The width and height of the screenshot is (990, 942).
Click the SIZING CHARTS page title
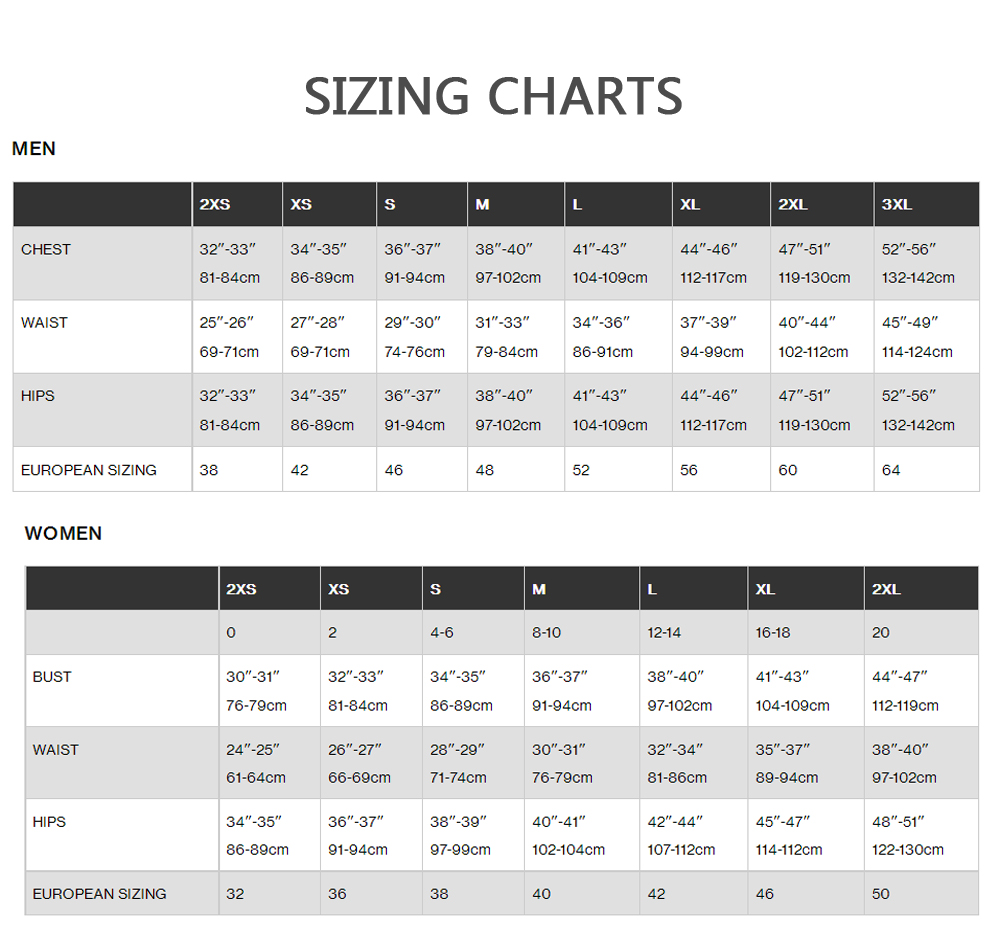click(493, 96)
